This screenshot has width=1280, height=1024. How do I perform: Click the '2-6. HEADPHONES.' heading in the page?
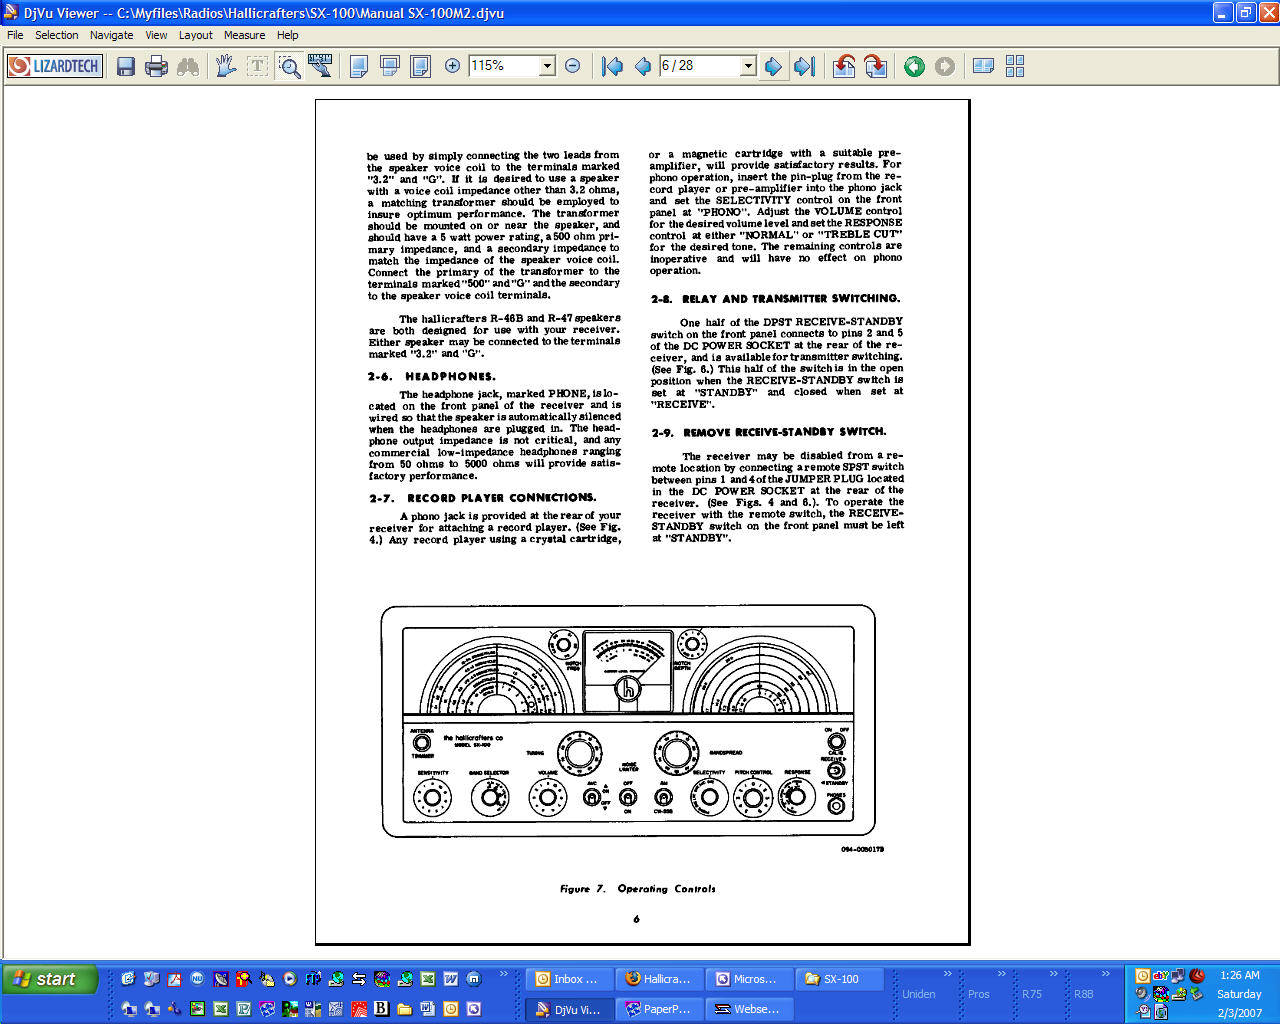[431, 376]
